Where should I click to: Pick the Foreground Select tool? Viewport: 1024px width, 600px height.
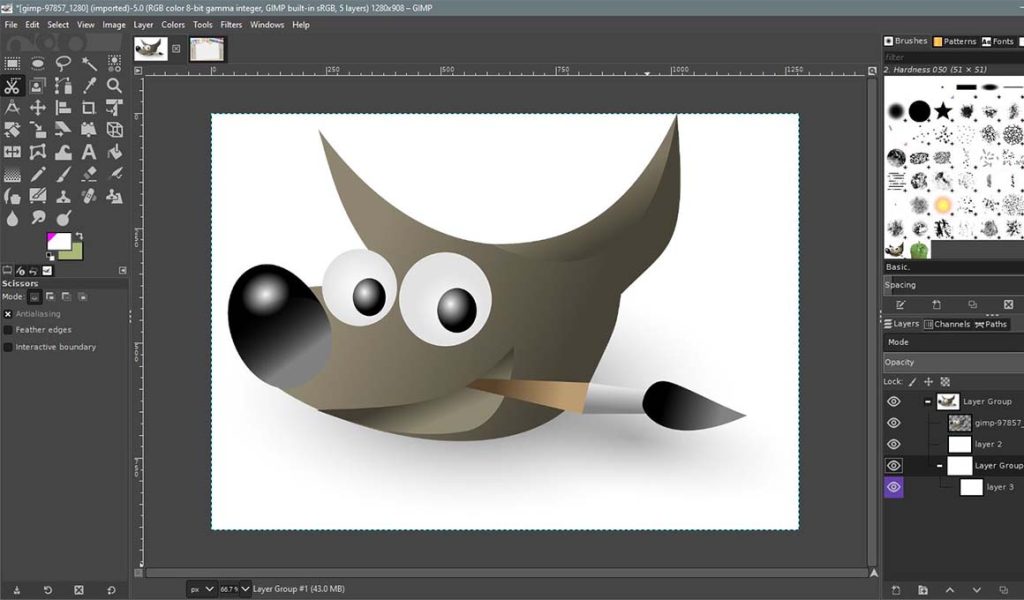[x=38, y=86]
